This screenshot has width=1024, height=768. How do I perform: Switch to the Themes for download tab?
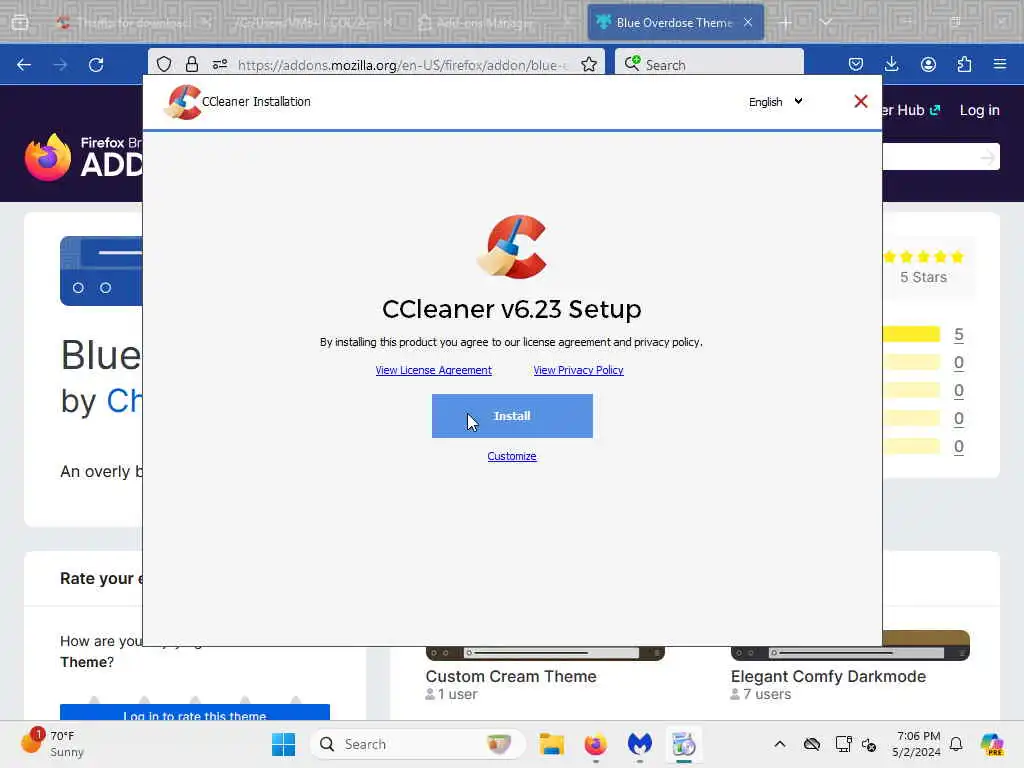pos(133,23)
